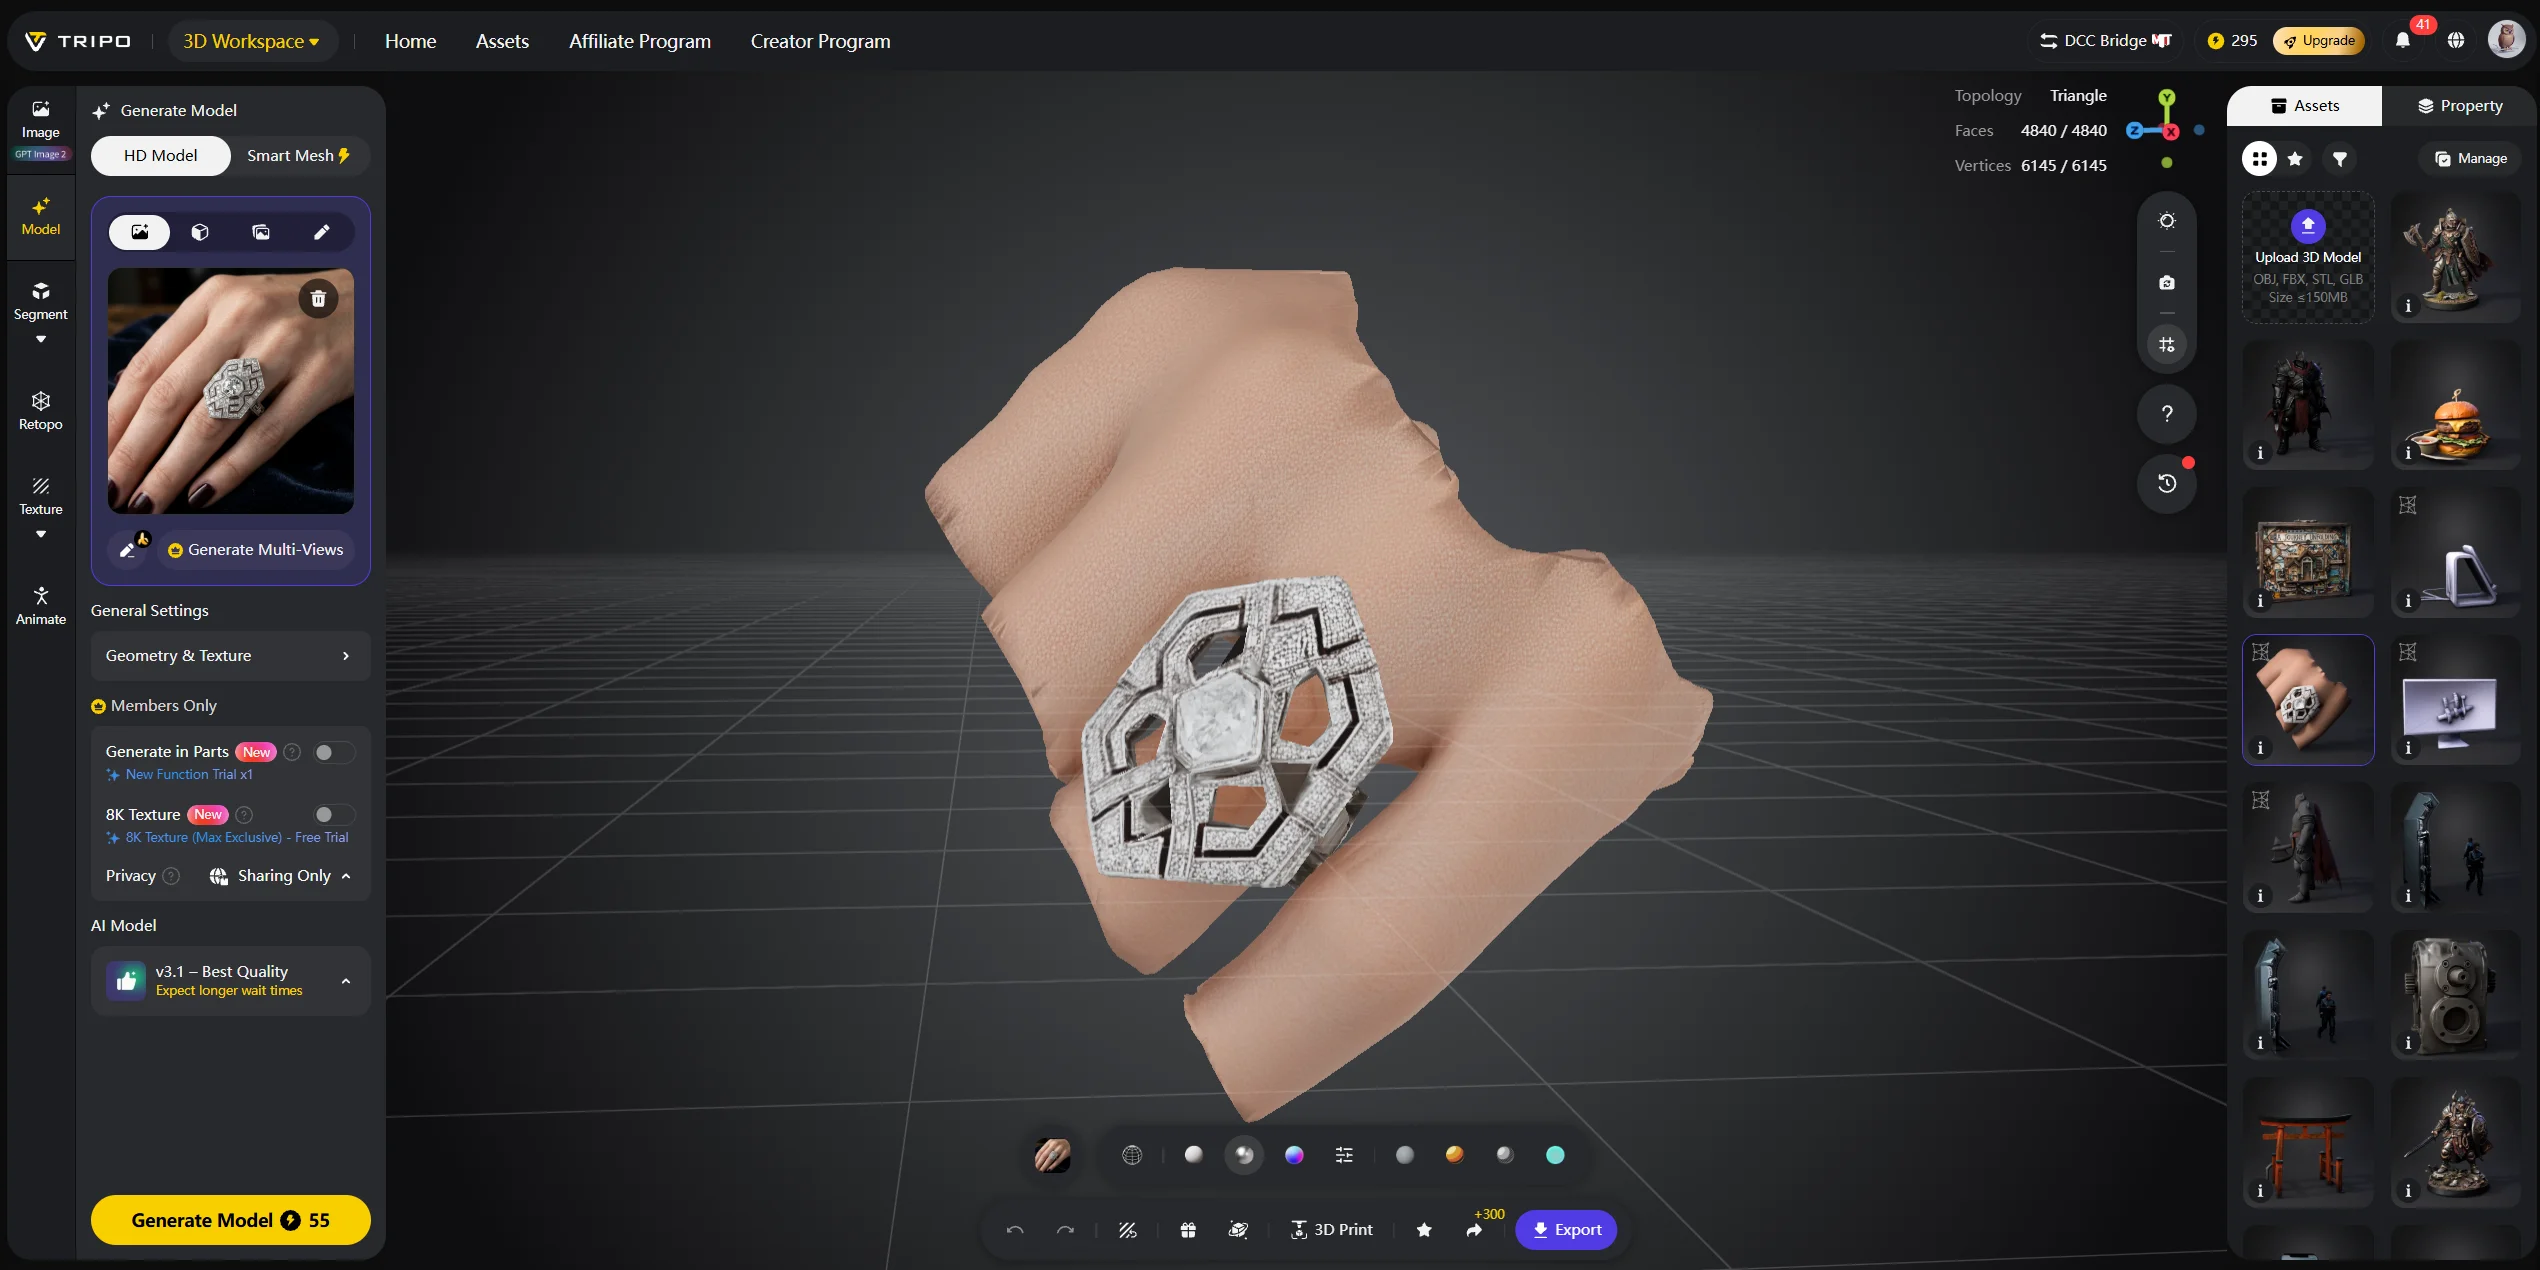Select the Model tool in sidebar
The width and height of the screenshot is (2540, 1270).
click(x=40, y=217)
